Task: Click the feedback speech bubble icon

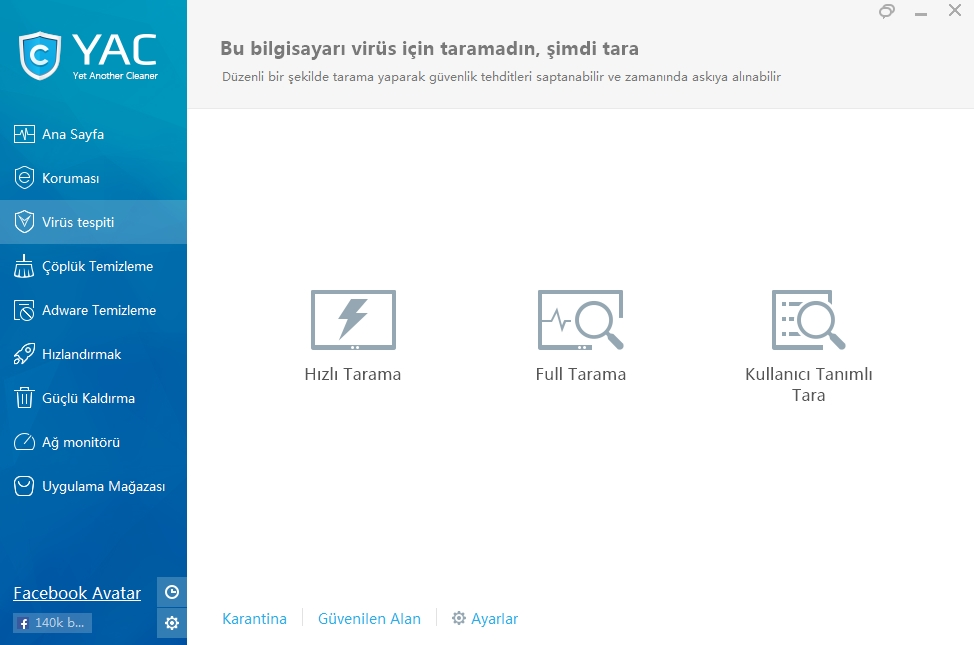Action: (887, 11)
